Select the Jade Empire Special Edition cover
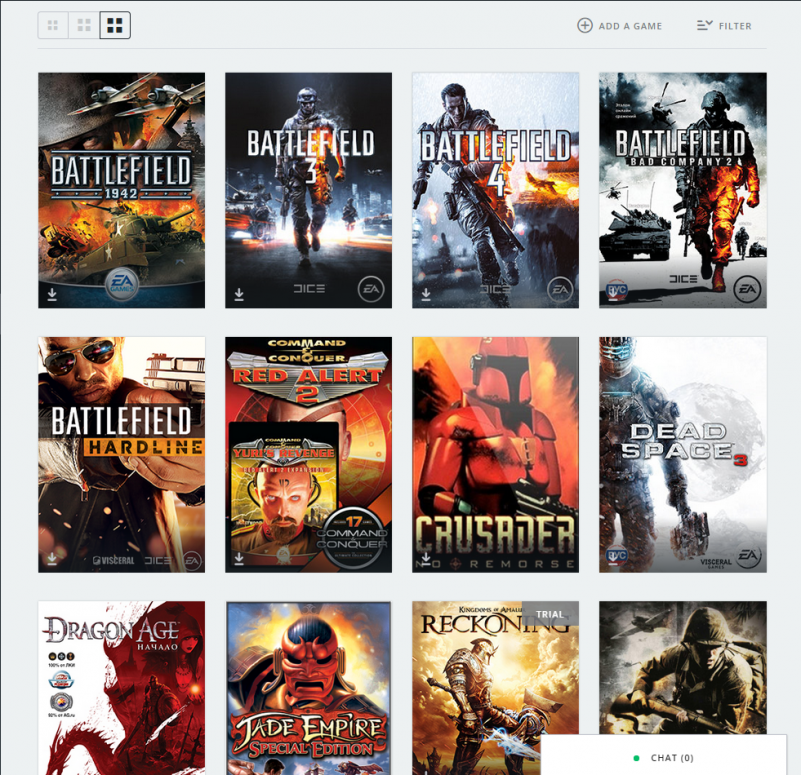Image resolution: width=801 pixels, height=775 pixels. (x=308, y=688)
